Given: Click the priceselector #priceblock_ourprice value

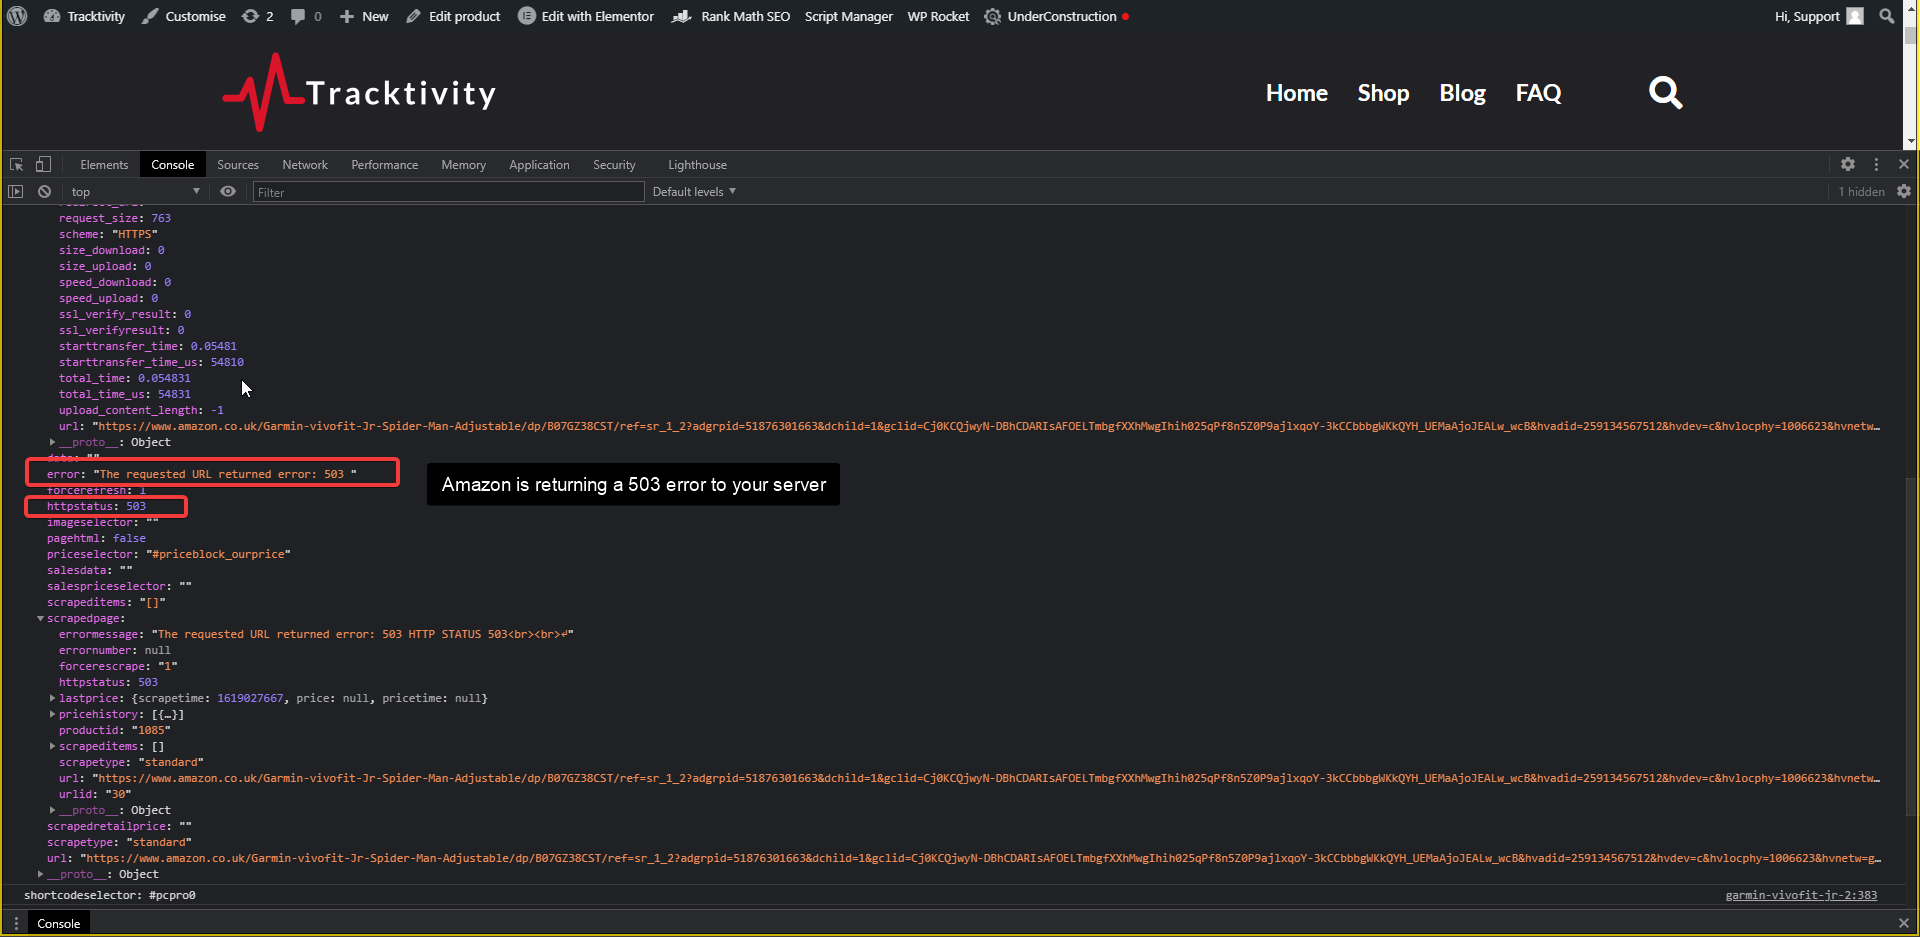Looking at the screenshot, I should point(218,554).
